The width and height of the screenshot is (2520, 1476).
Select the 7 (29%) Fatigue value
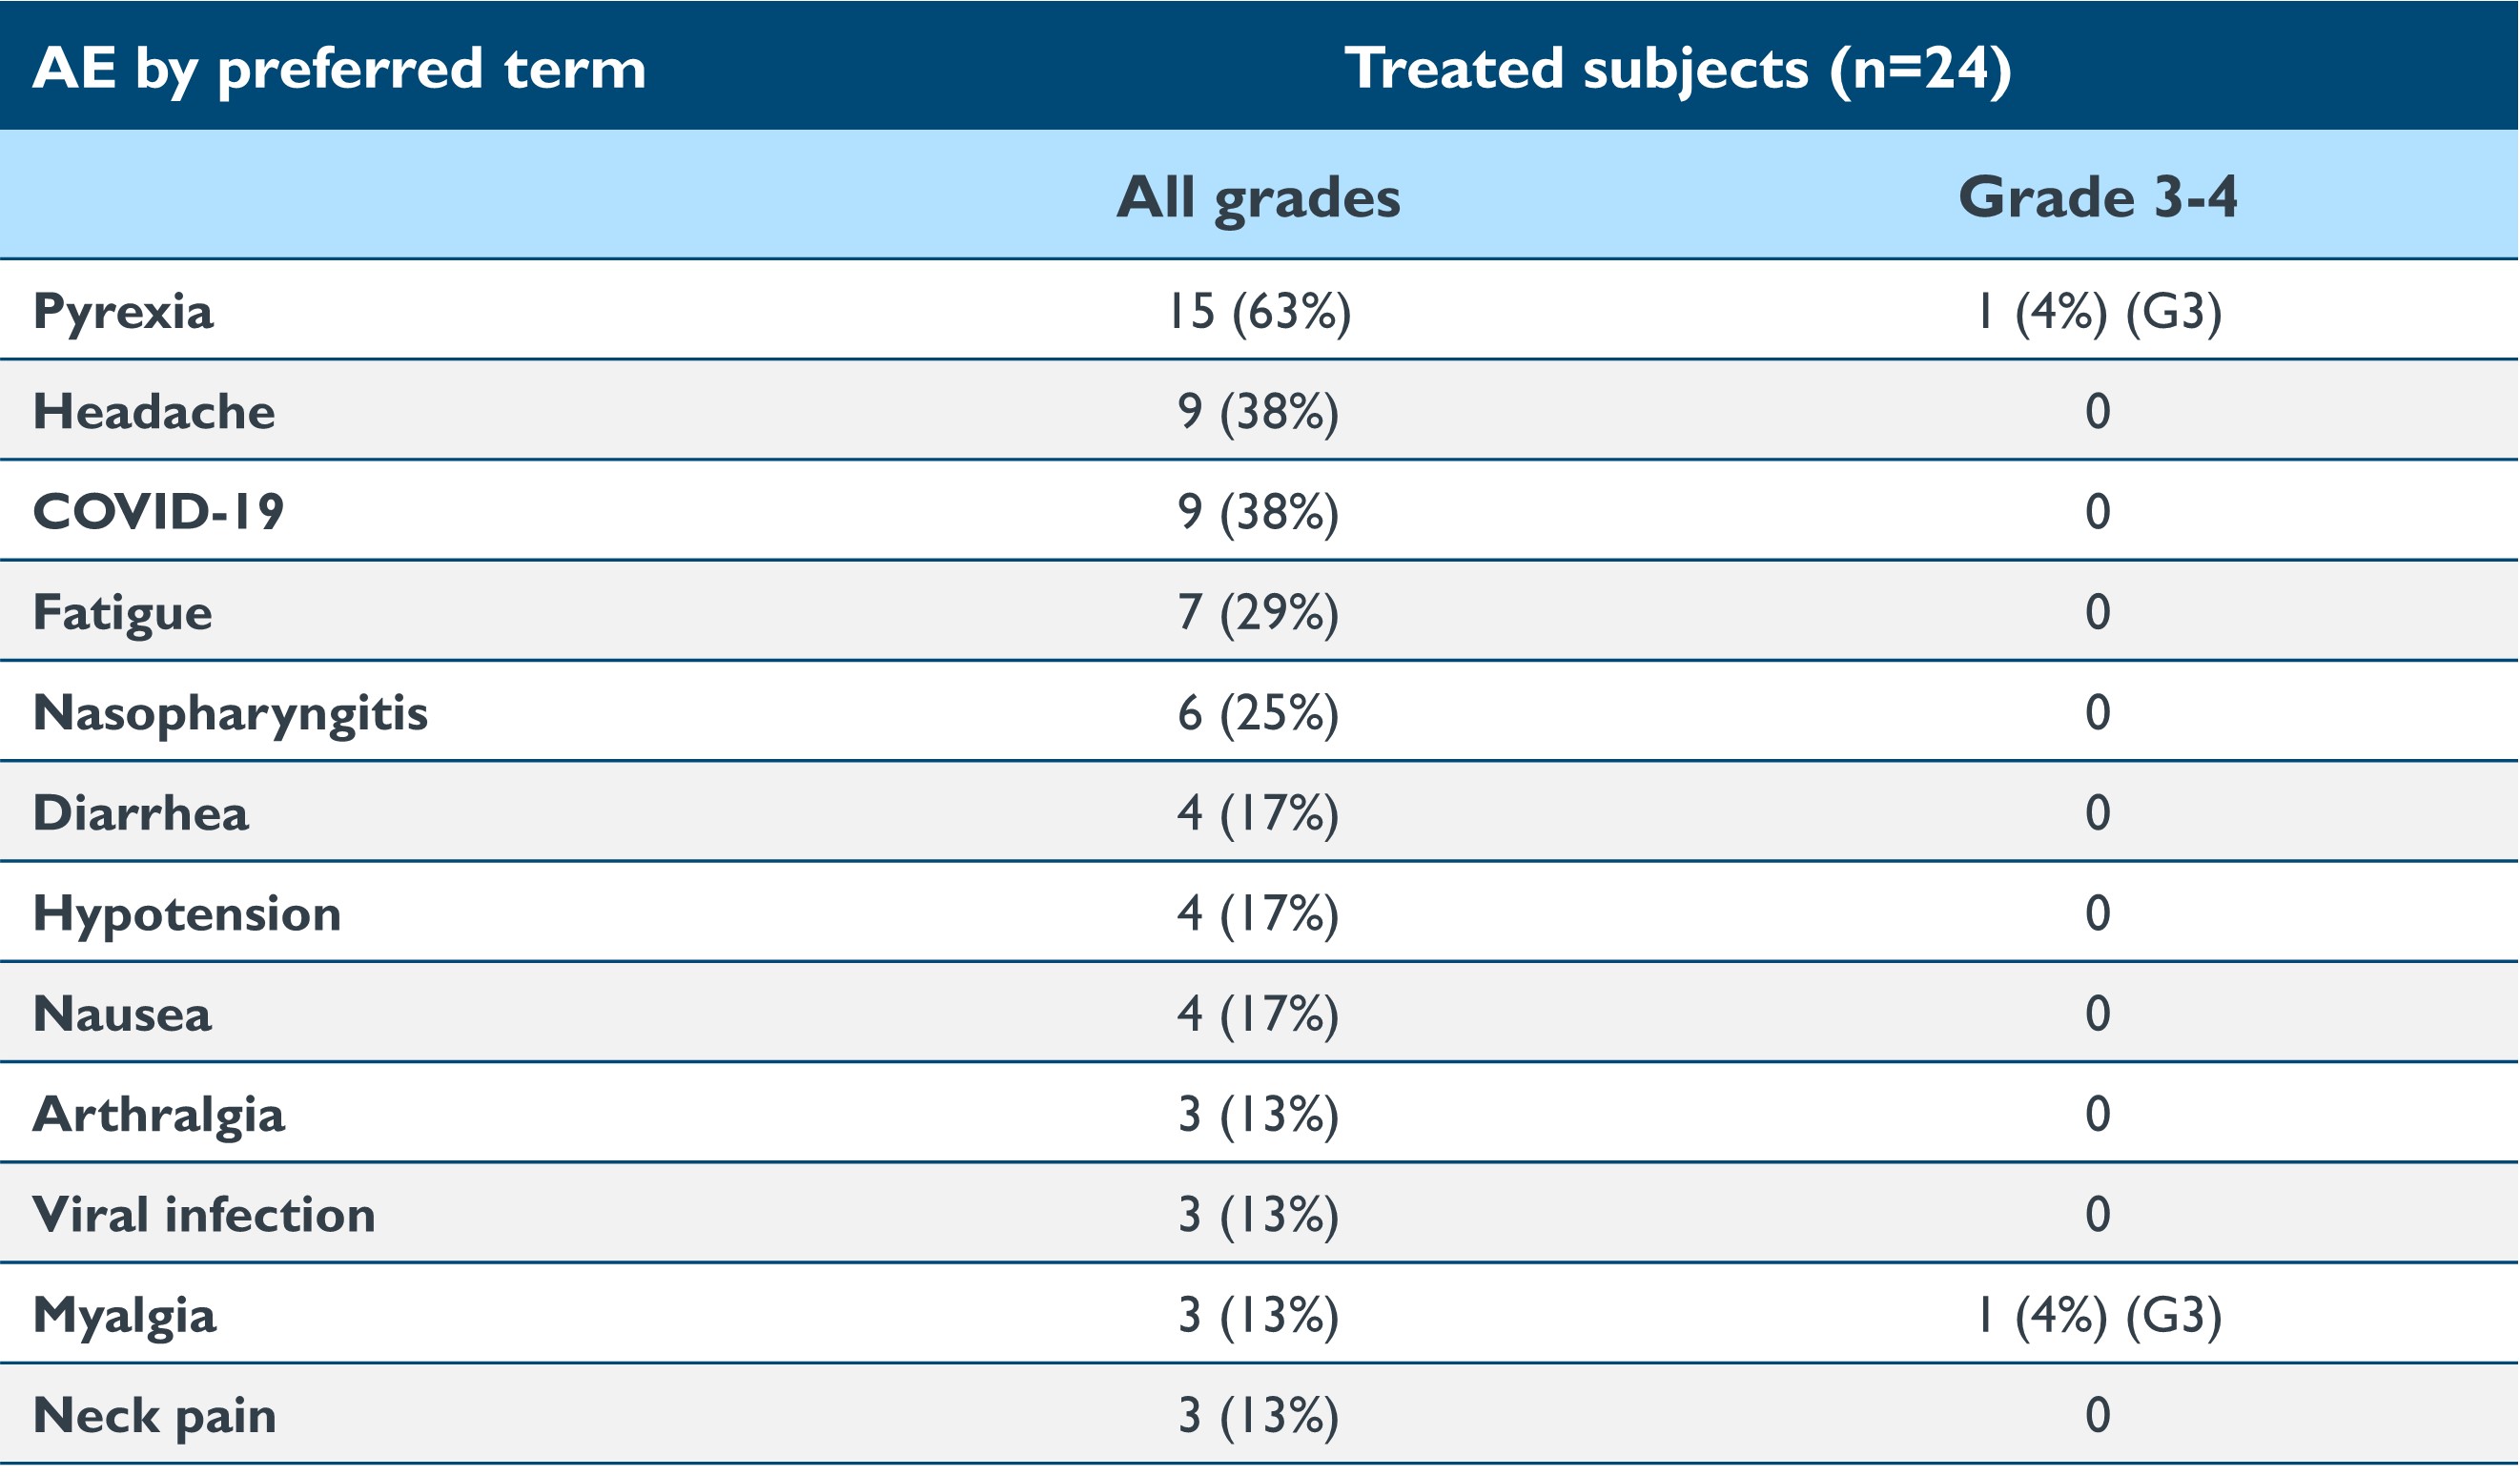pyautogui.click(x=1258, y=612)
